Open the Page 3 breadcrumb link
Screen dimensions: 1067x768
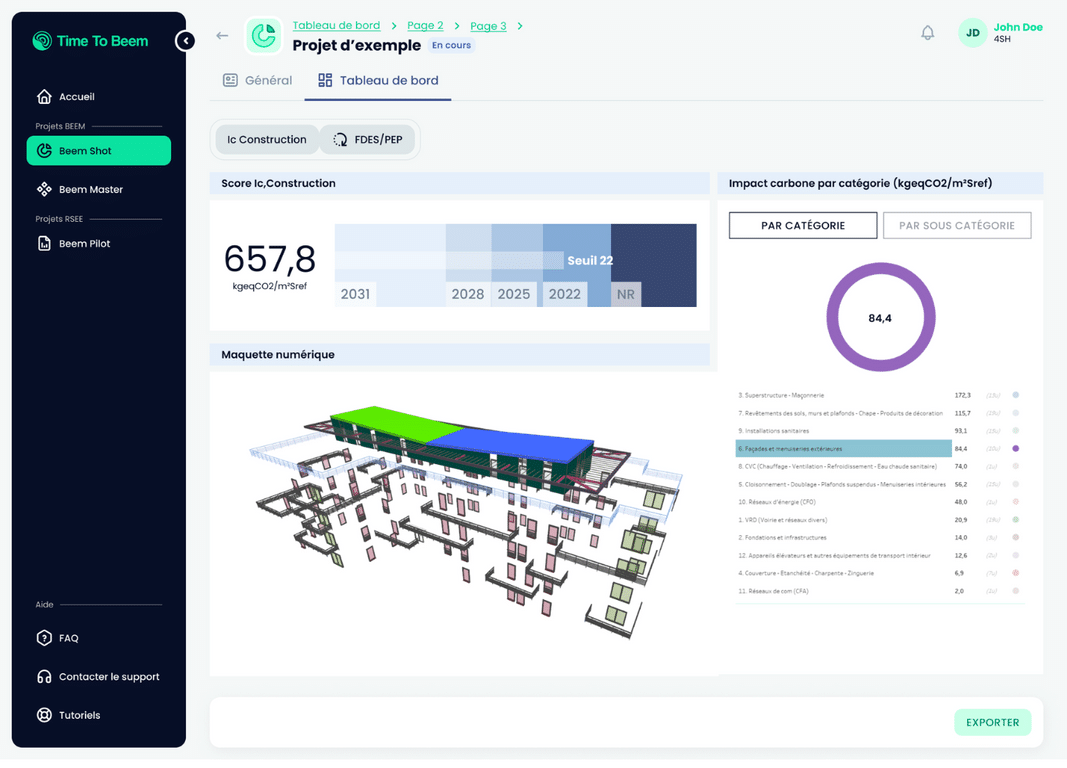tap(489, 27)
